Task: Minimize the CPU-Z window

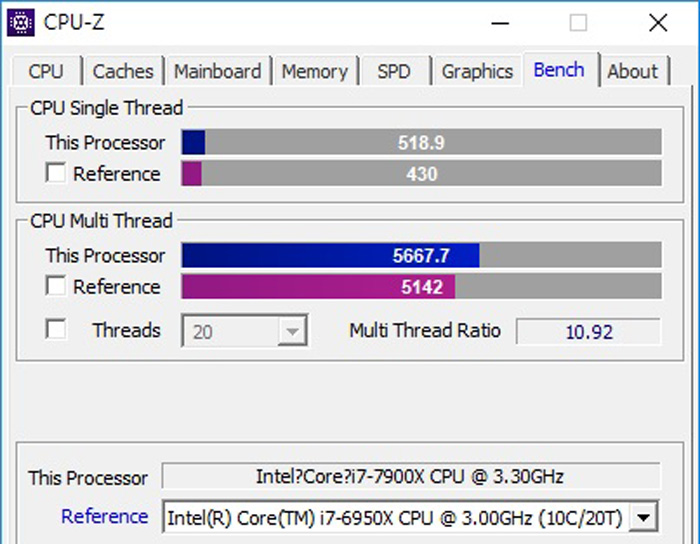Action: 500,23
